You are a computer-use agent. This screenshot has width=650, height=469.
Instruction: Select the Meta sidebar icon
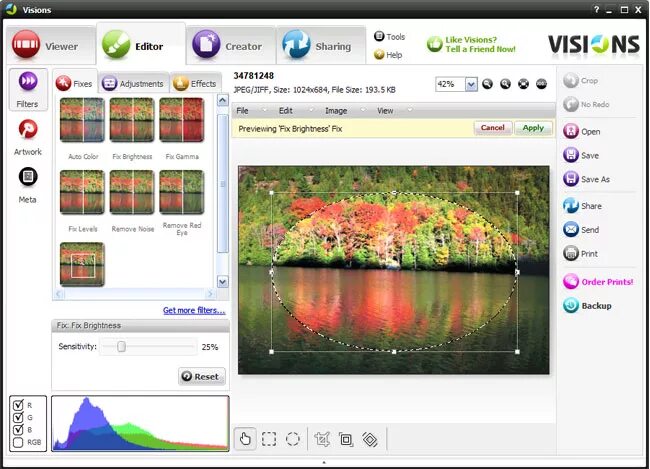coord(28,185)
